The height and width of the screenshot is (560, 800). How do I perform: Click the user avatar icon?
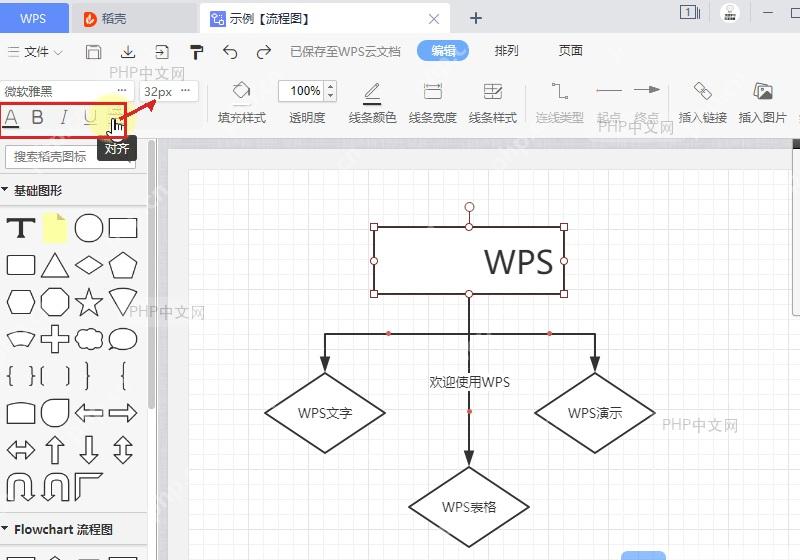730,13
